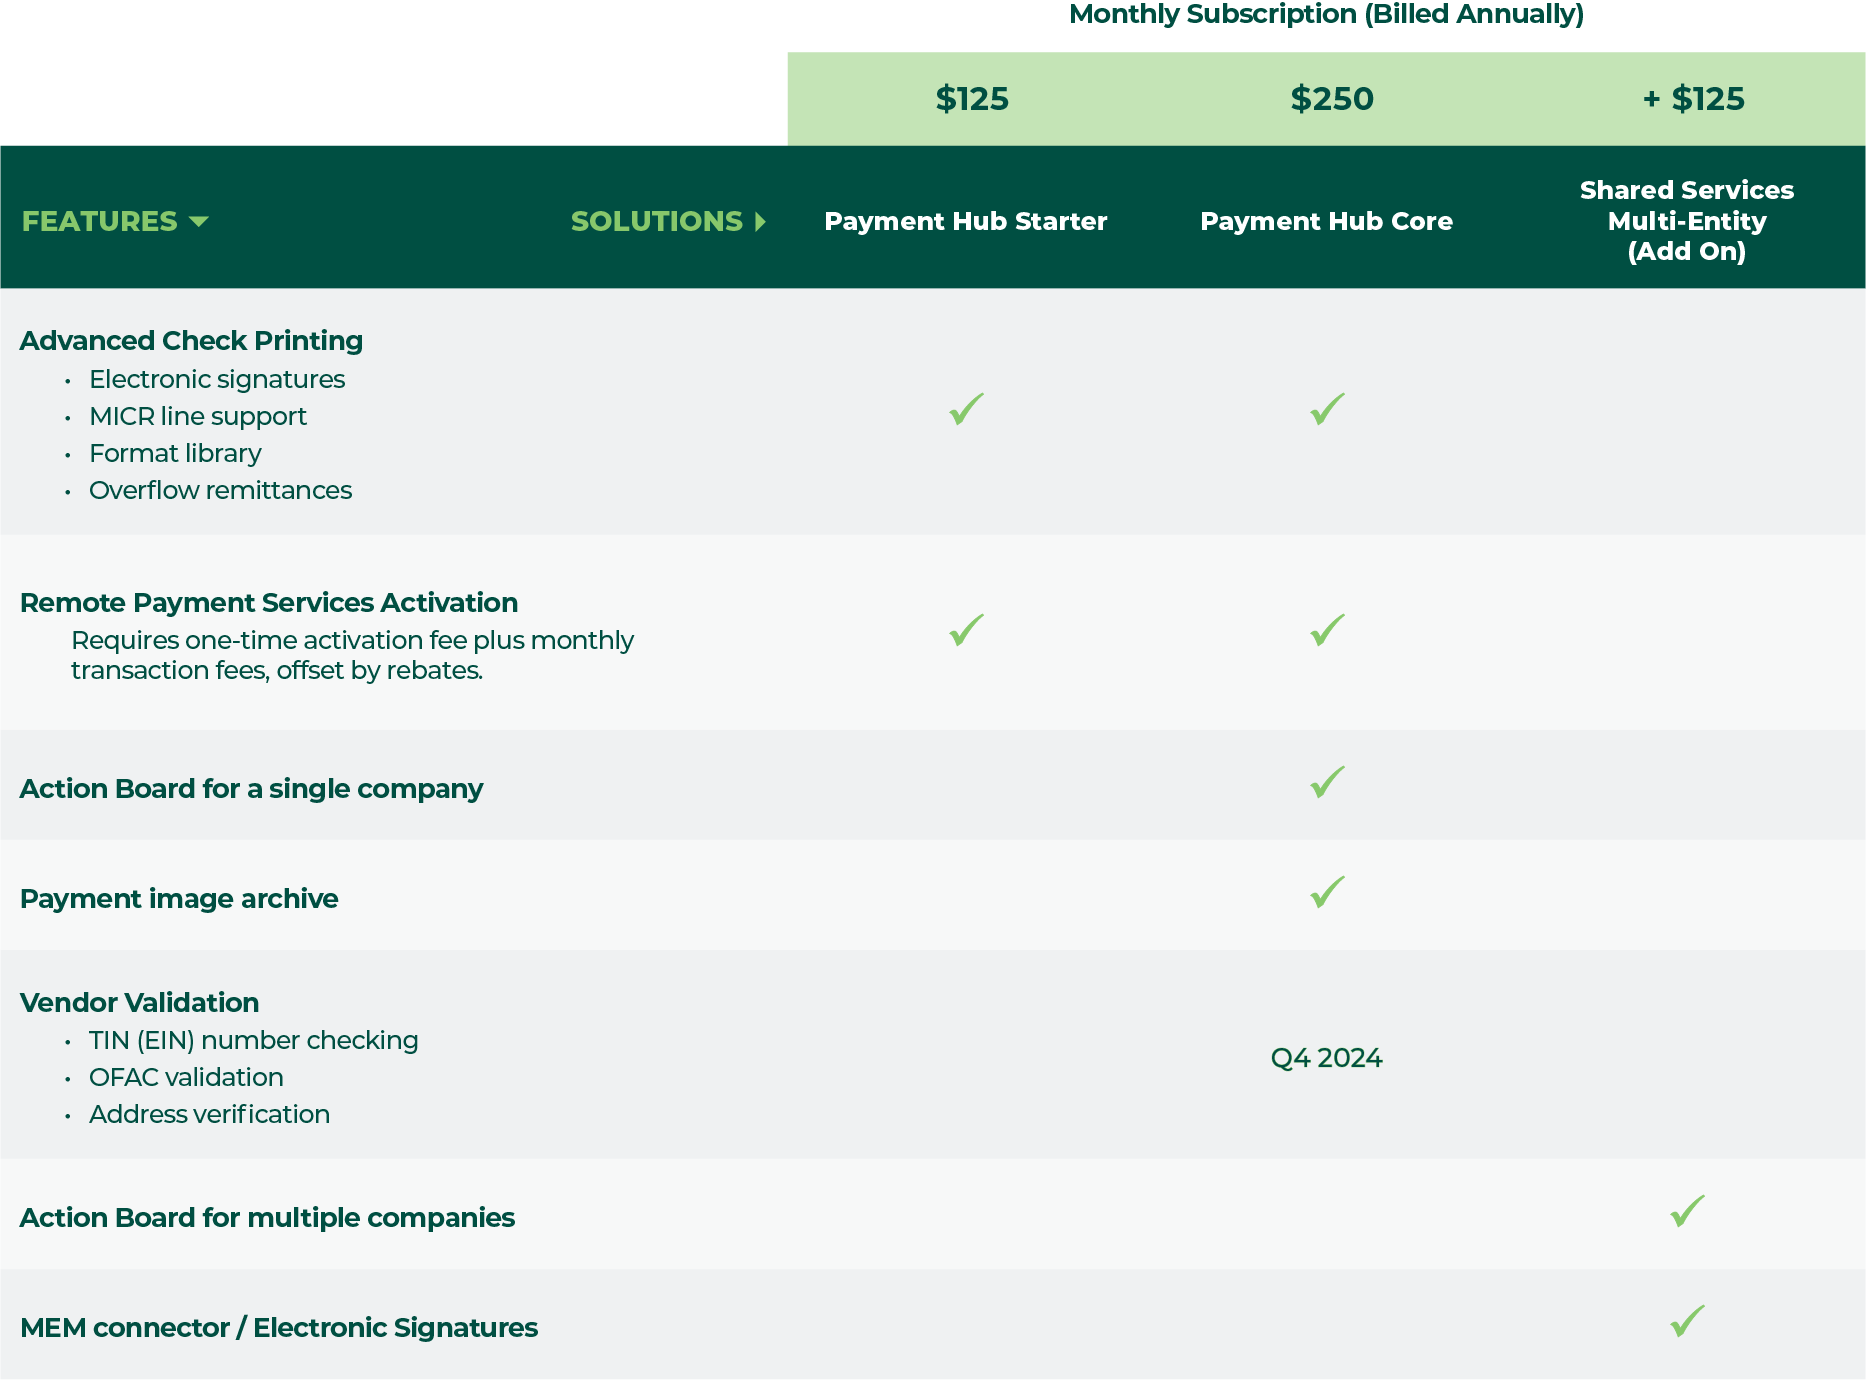The height and width of the screenshot is (1380, 1866).
Task: Click checkmark for Action Board multiple companies
Action: (x=1688, y=1211)
